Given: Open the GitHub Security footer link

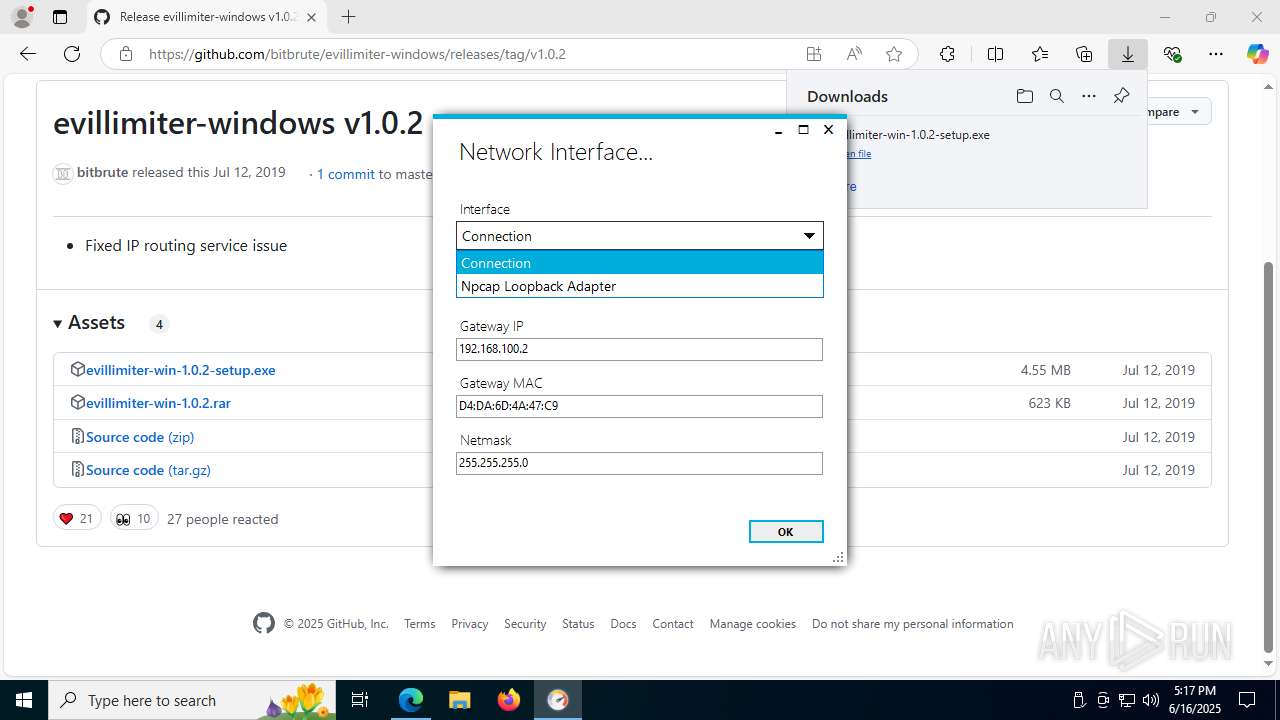Looking at the screenshot, I should click(x=525, y=624).
